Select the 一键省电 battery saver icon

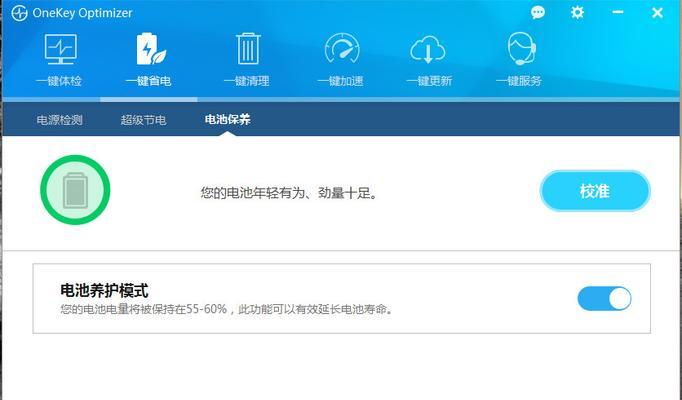click(x=150, y=49)
